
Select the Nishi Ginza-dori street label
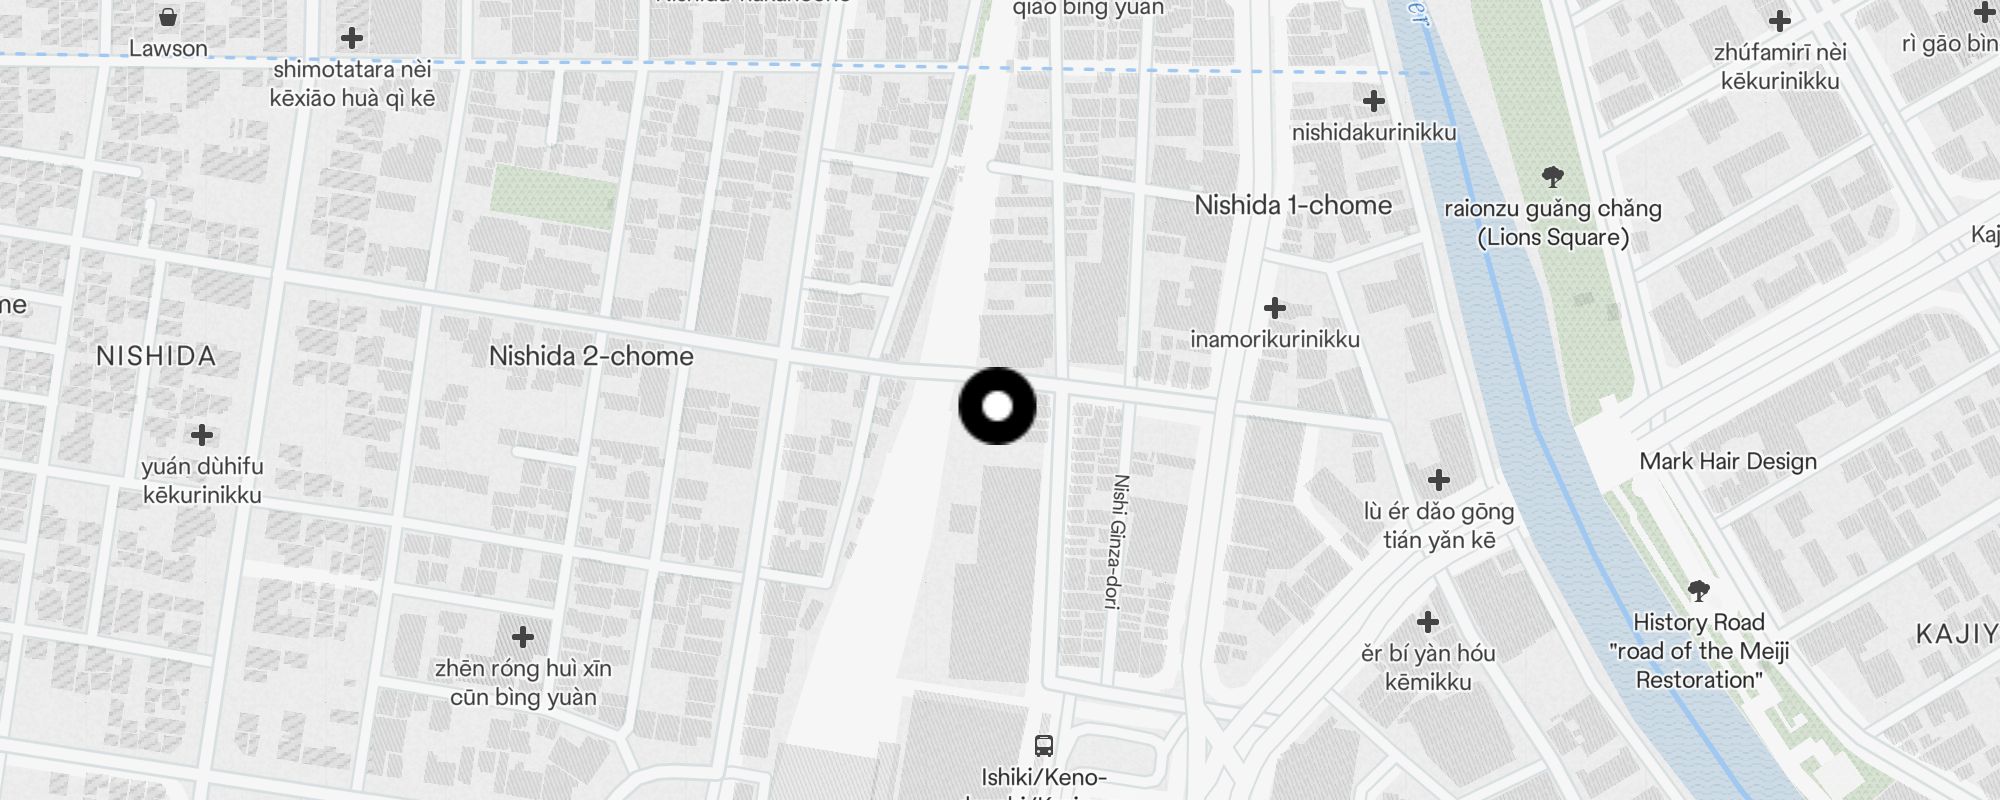pyautogui.click(x=1117, y=541)
